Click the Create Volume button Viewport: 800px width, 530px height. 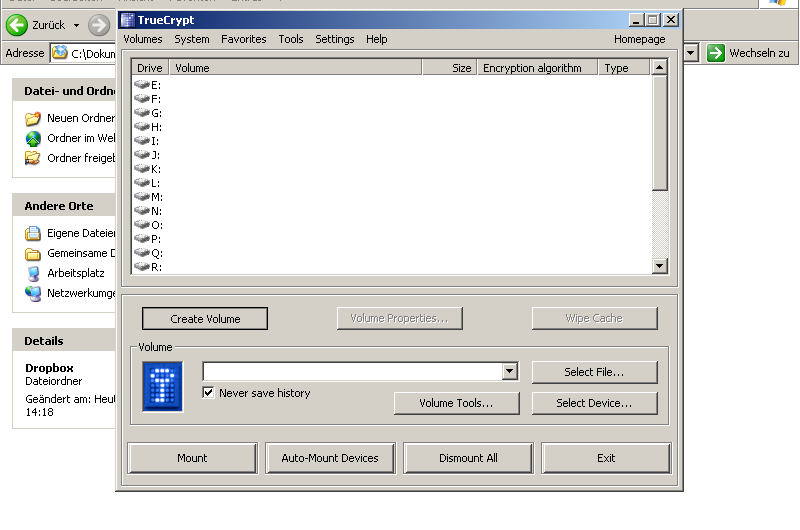pyautogui.click(x=205, y=319)
